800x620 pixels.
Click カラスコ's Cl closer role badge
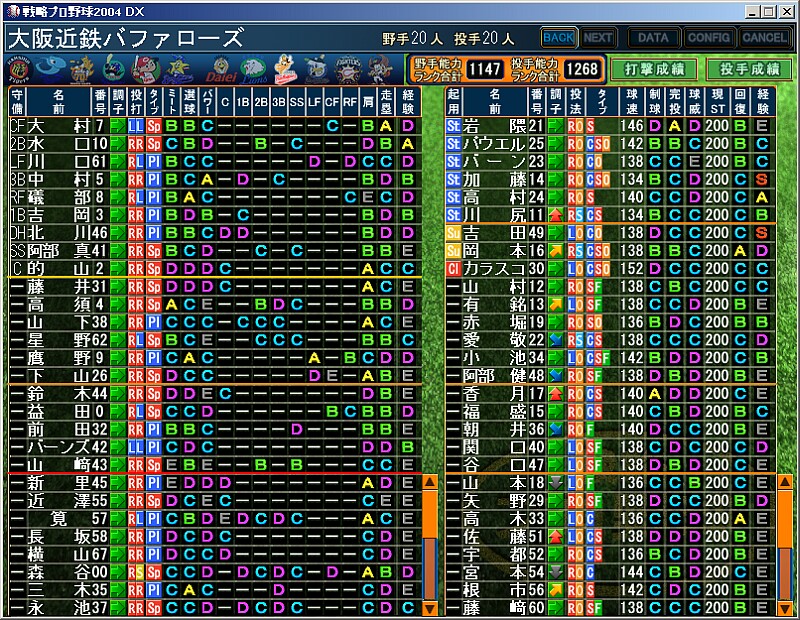(453, 268)
